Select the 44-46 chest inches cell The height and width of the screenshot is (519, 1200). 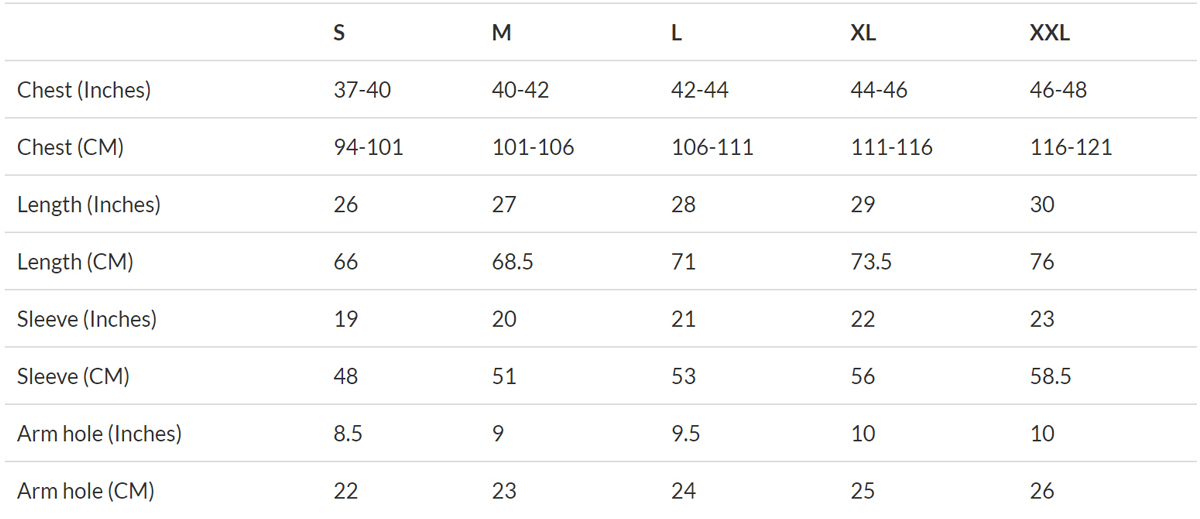point(879,90)
